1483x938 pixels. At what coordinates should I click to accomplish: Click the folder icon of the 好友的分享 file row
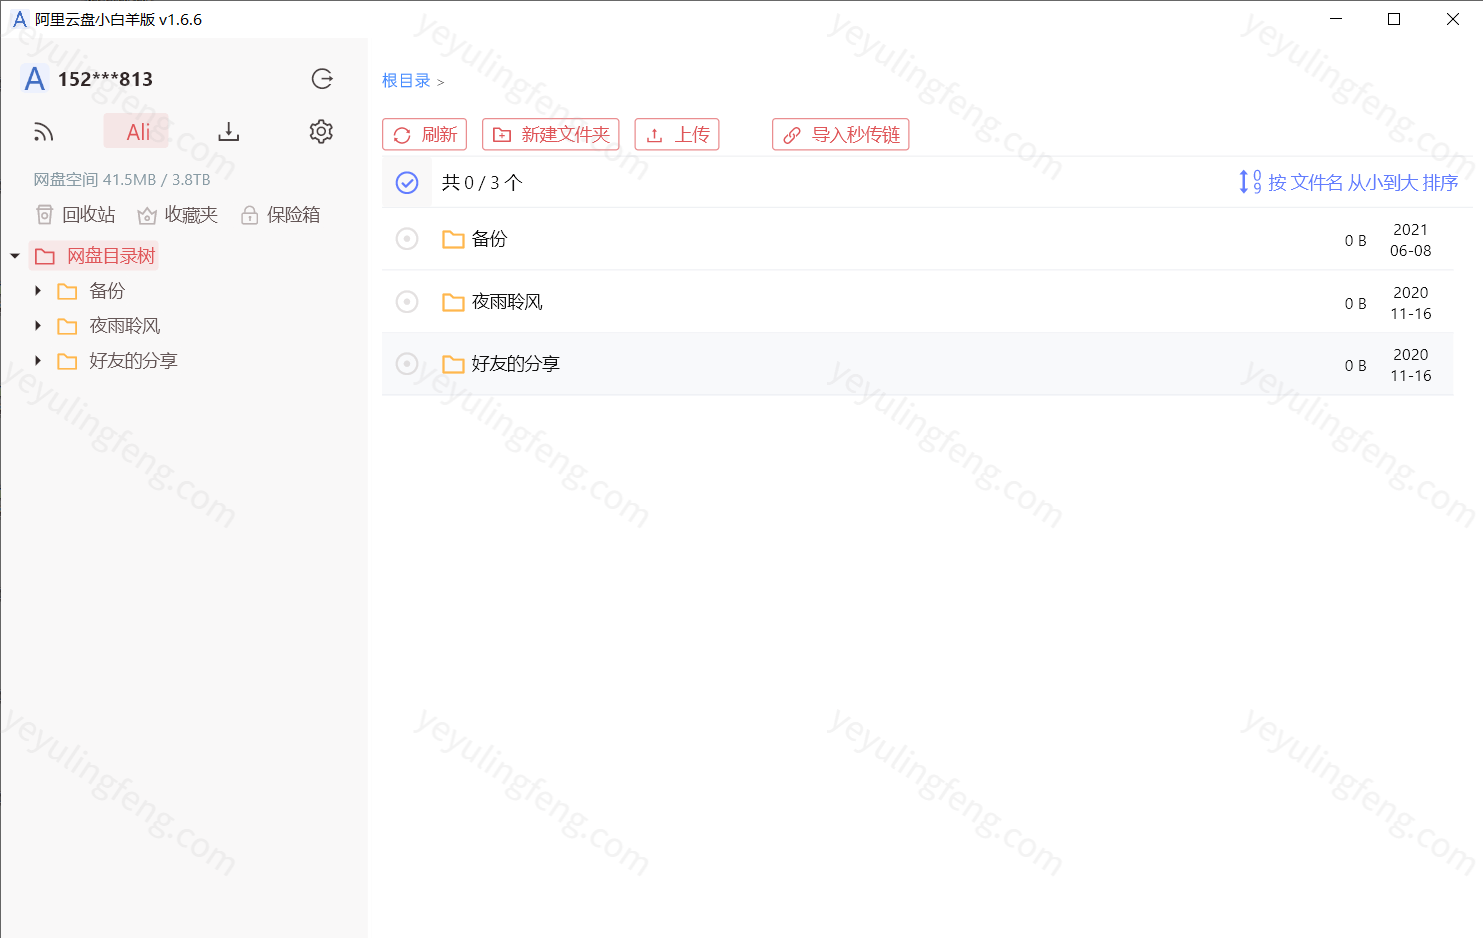pyautogui.click(x=453, y=365)
